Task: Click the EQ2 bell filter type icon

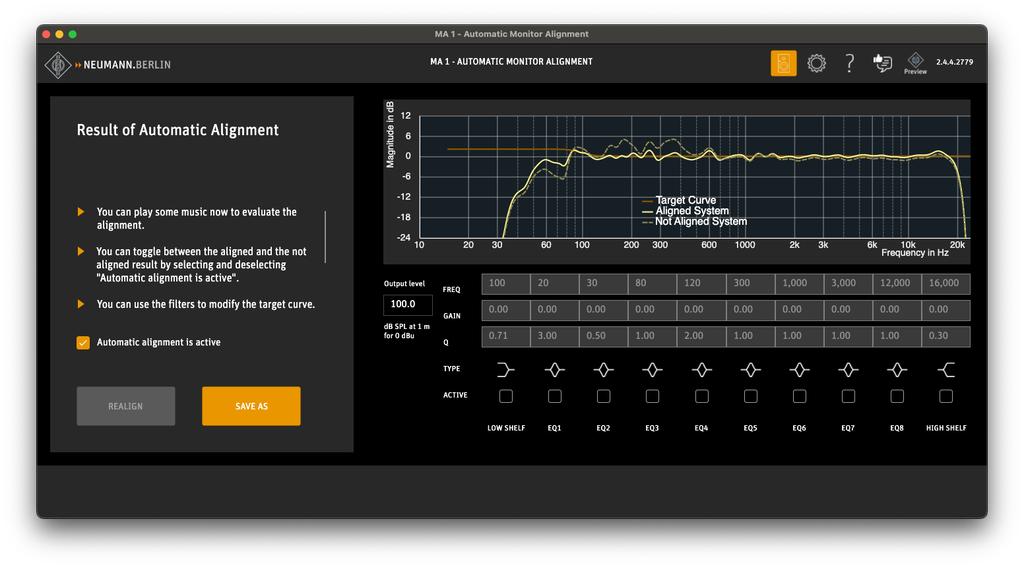Action: [603, 370]
